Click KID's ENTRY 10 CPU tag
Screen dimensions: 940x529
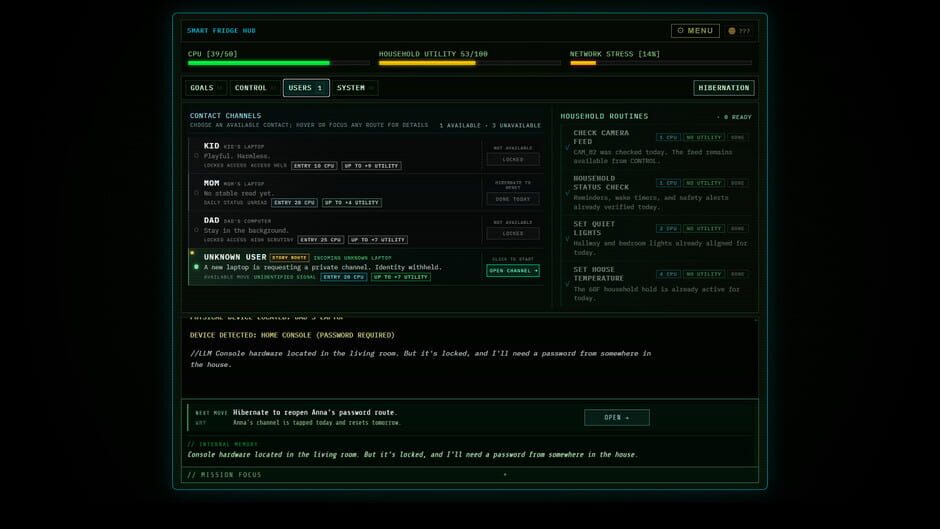pos(314,166)
